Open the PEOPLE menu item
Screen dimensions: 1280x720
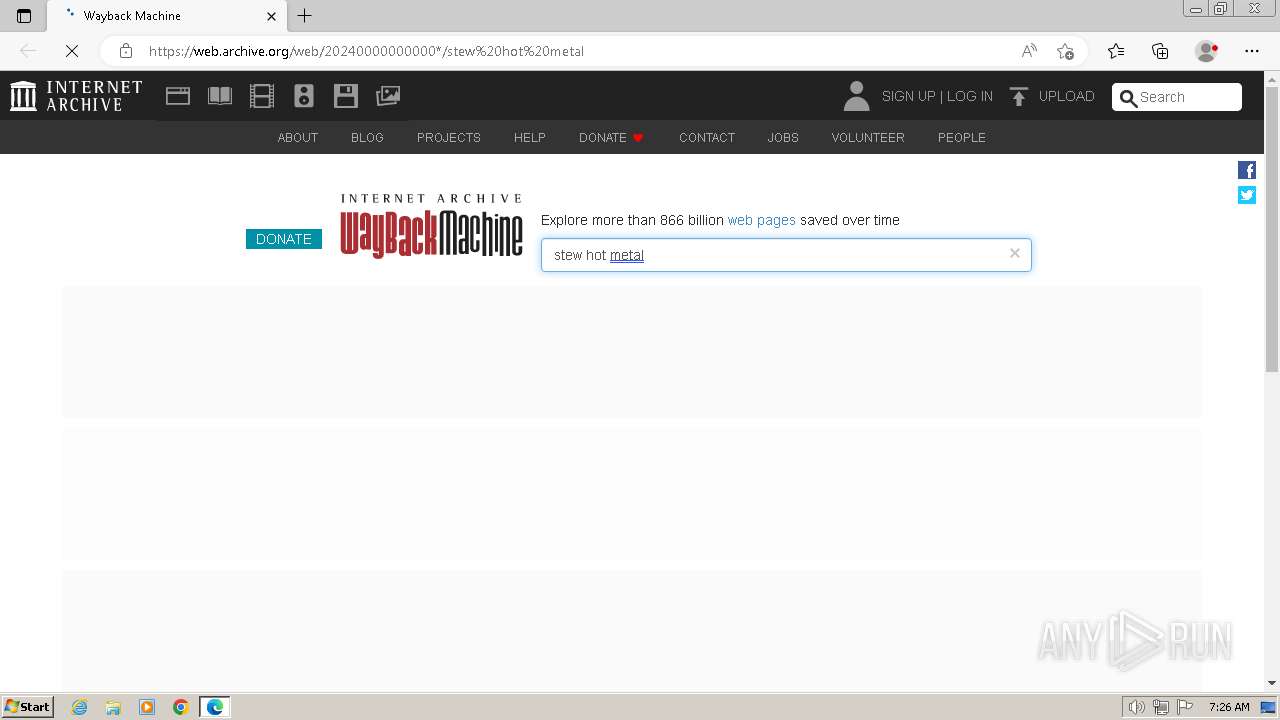point(962,138)
